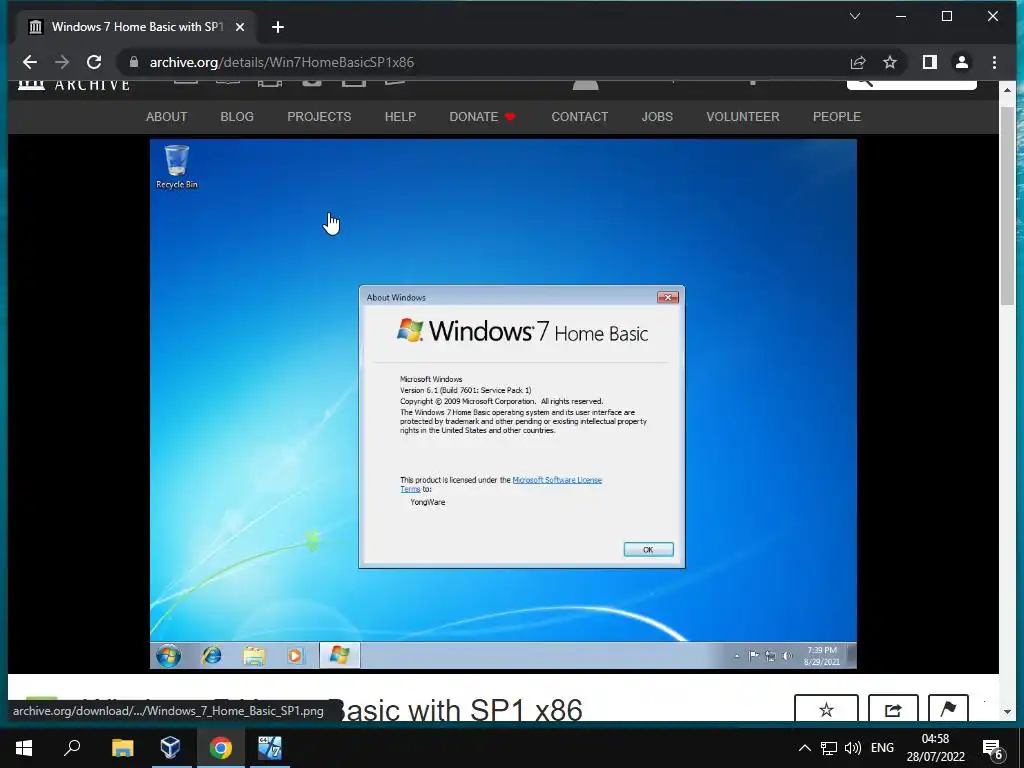This screenshot has width=1024, height=768.
Task: Select the Windows 7 Home Basic tab
Action: click(137, 27)
